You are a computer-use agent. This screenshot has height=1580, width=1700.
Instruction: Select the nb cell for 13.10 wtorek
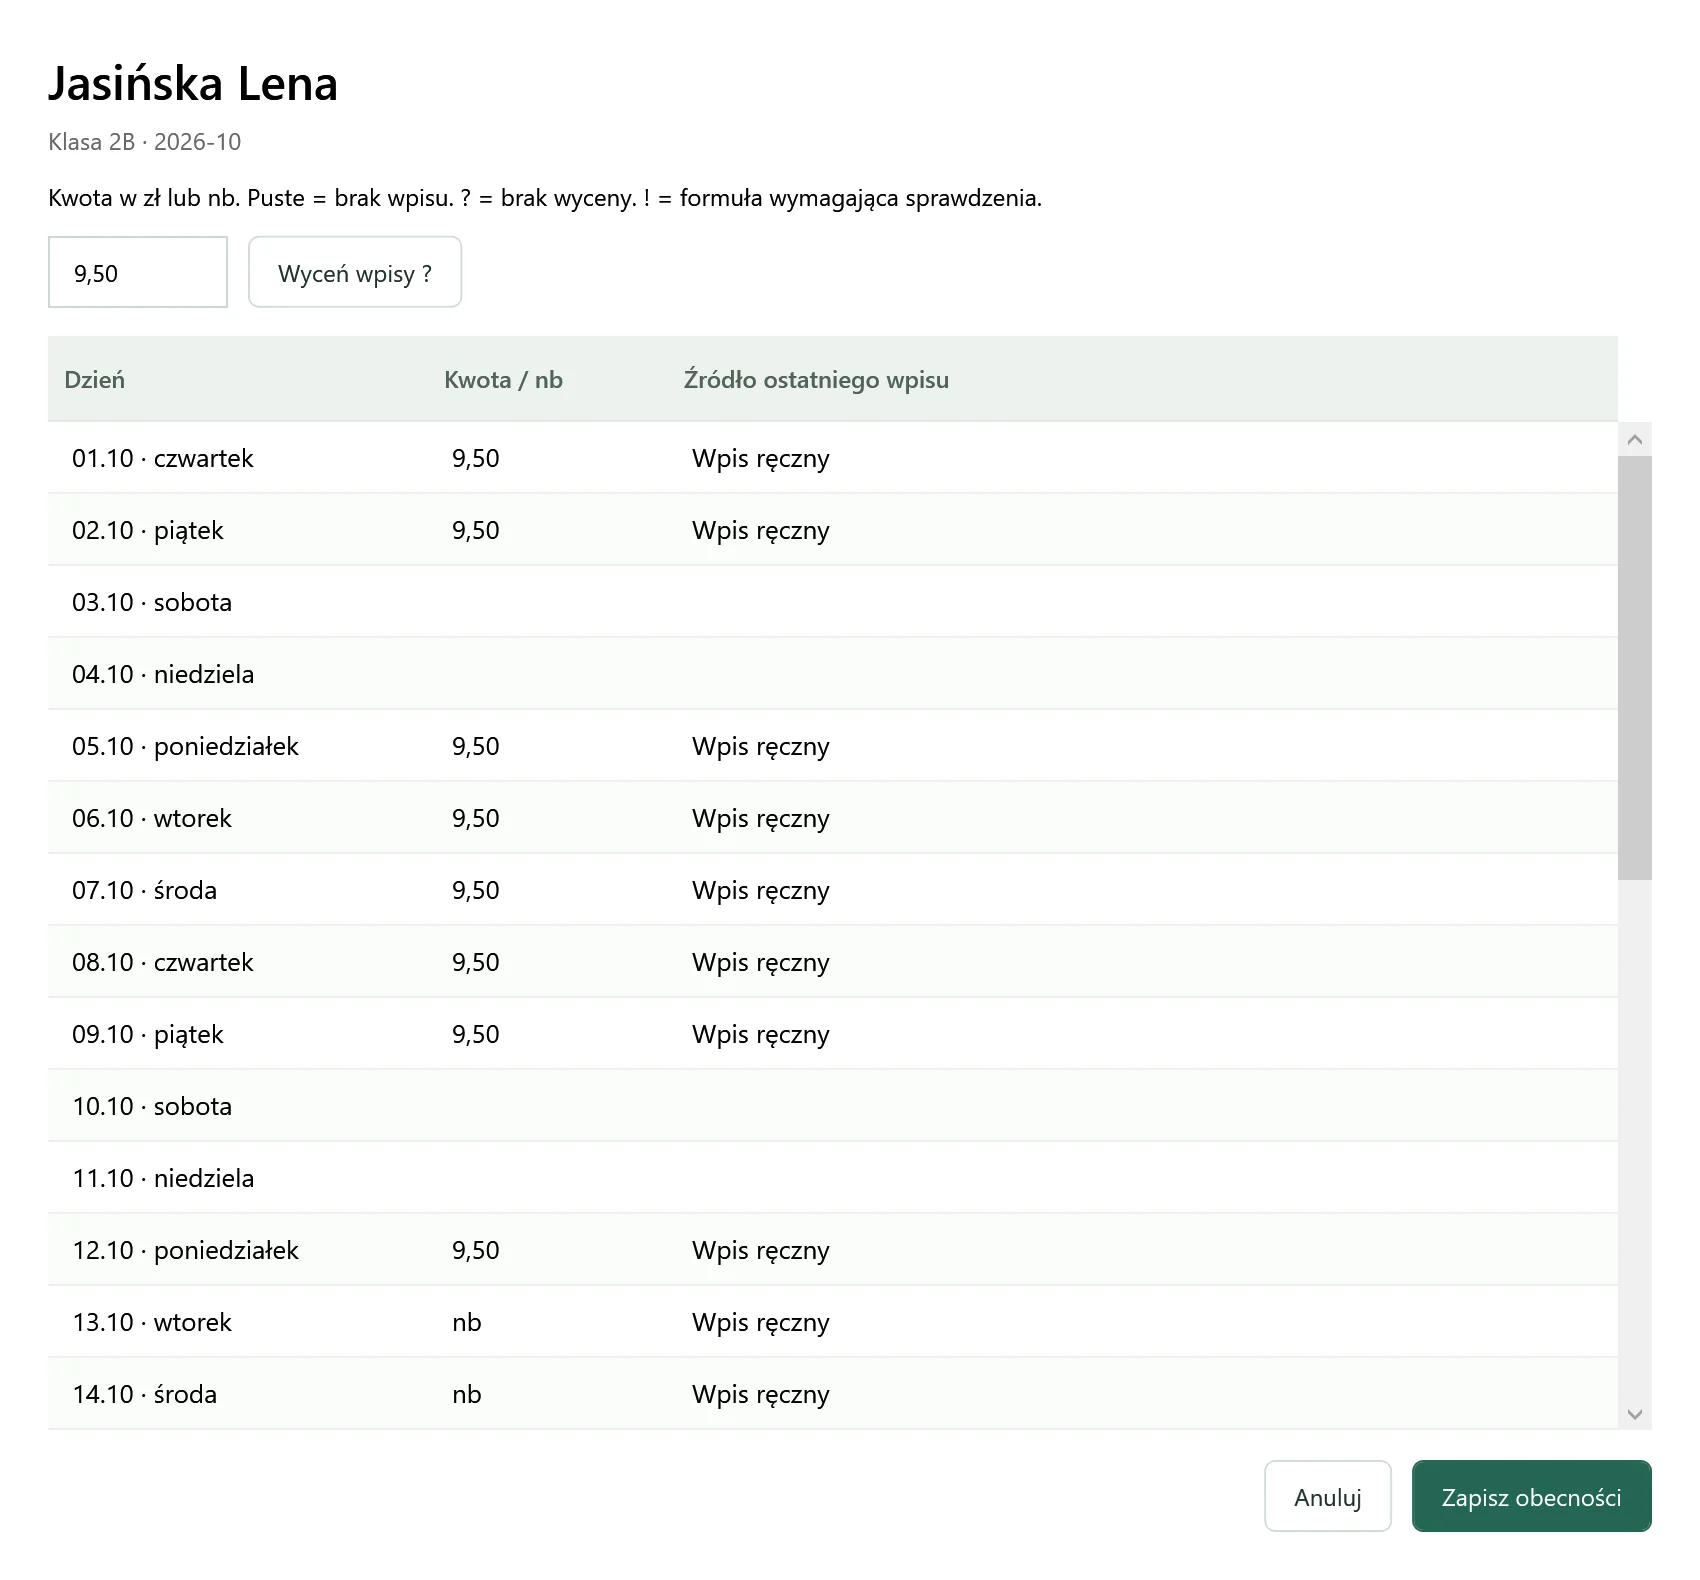[x=548, y=1322]
